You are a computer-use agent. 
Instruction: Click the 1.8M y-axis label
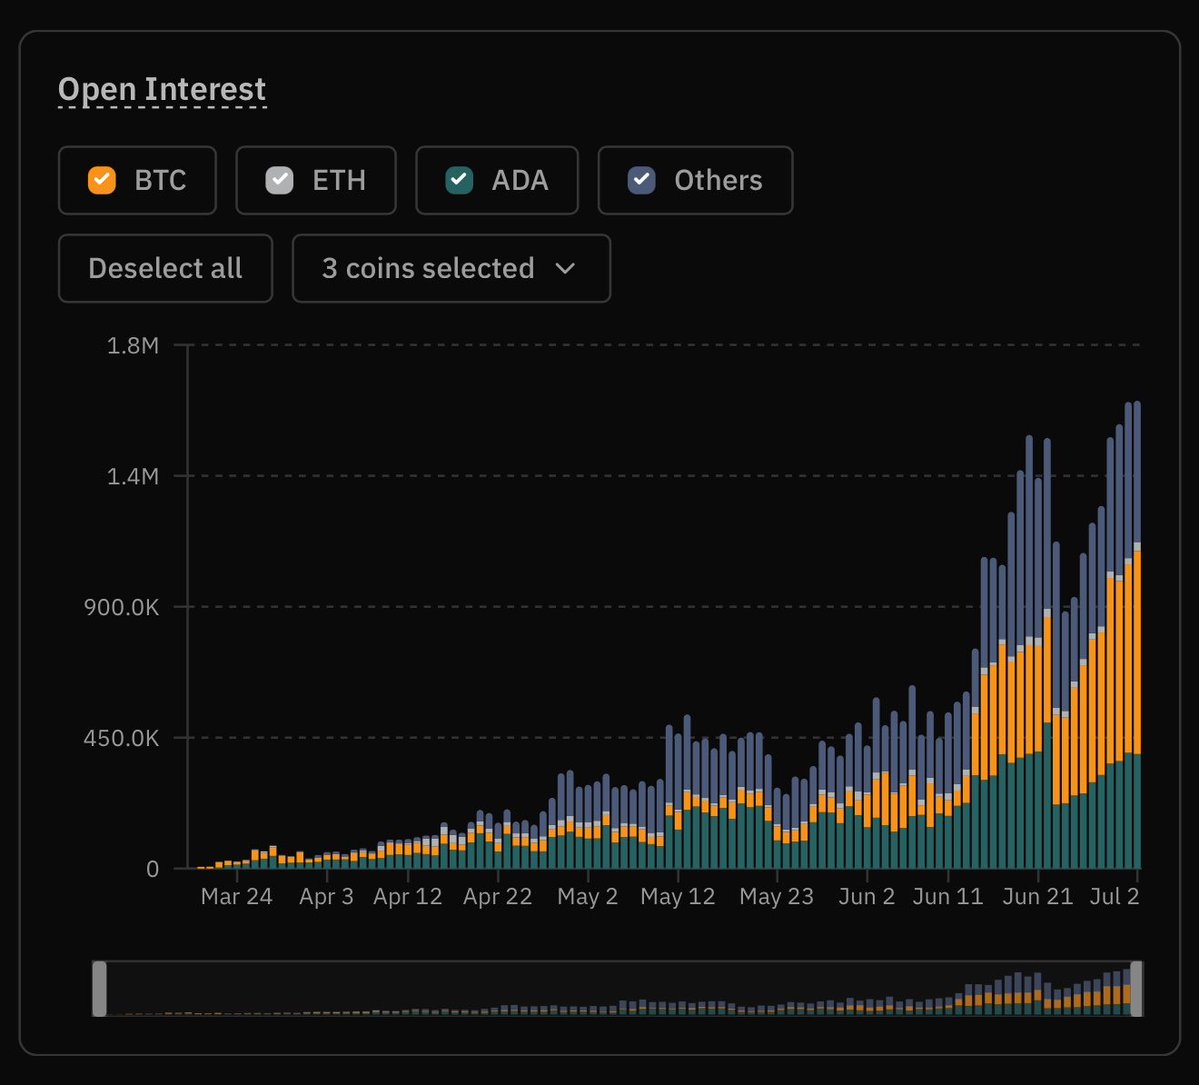133,346
